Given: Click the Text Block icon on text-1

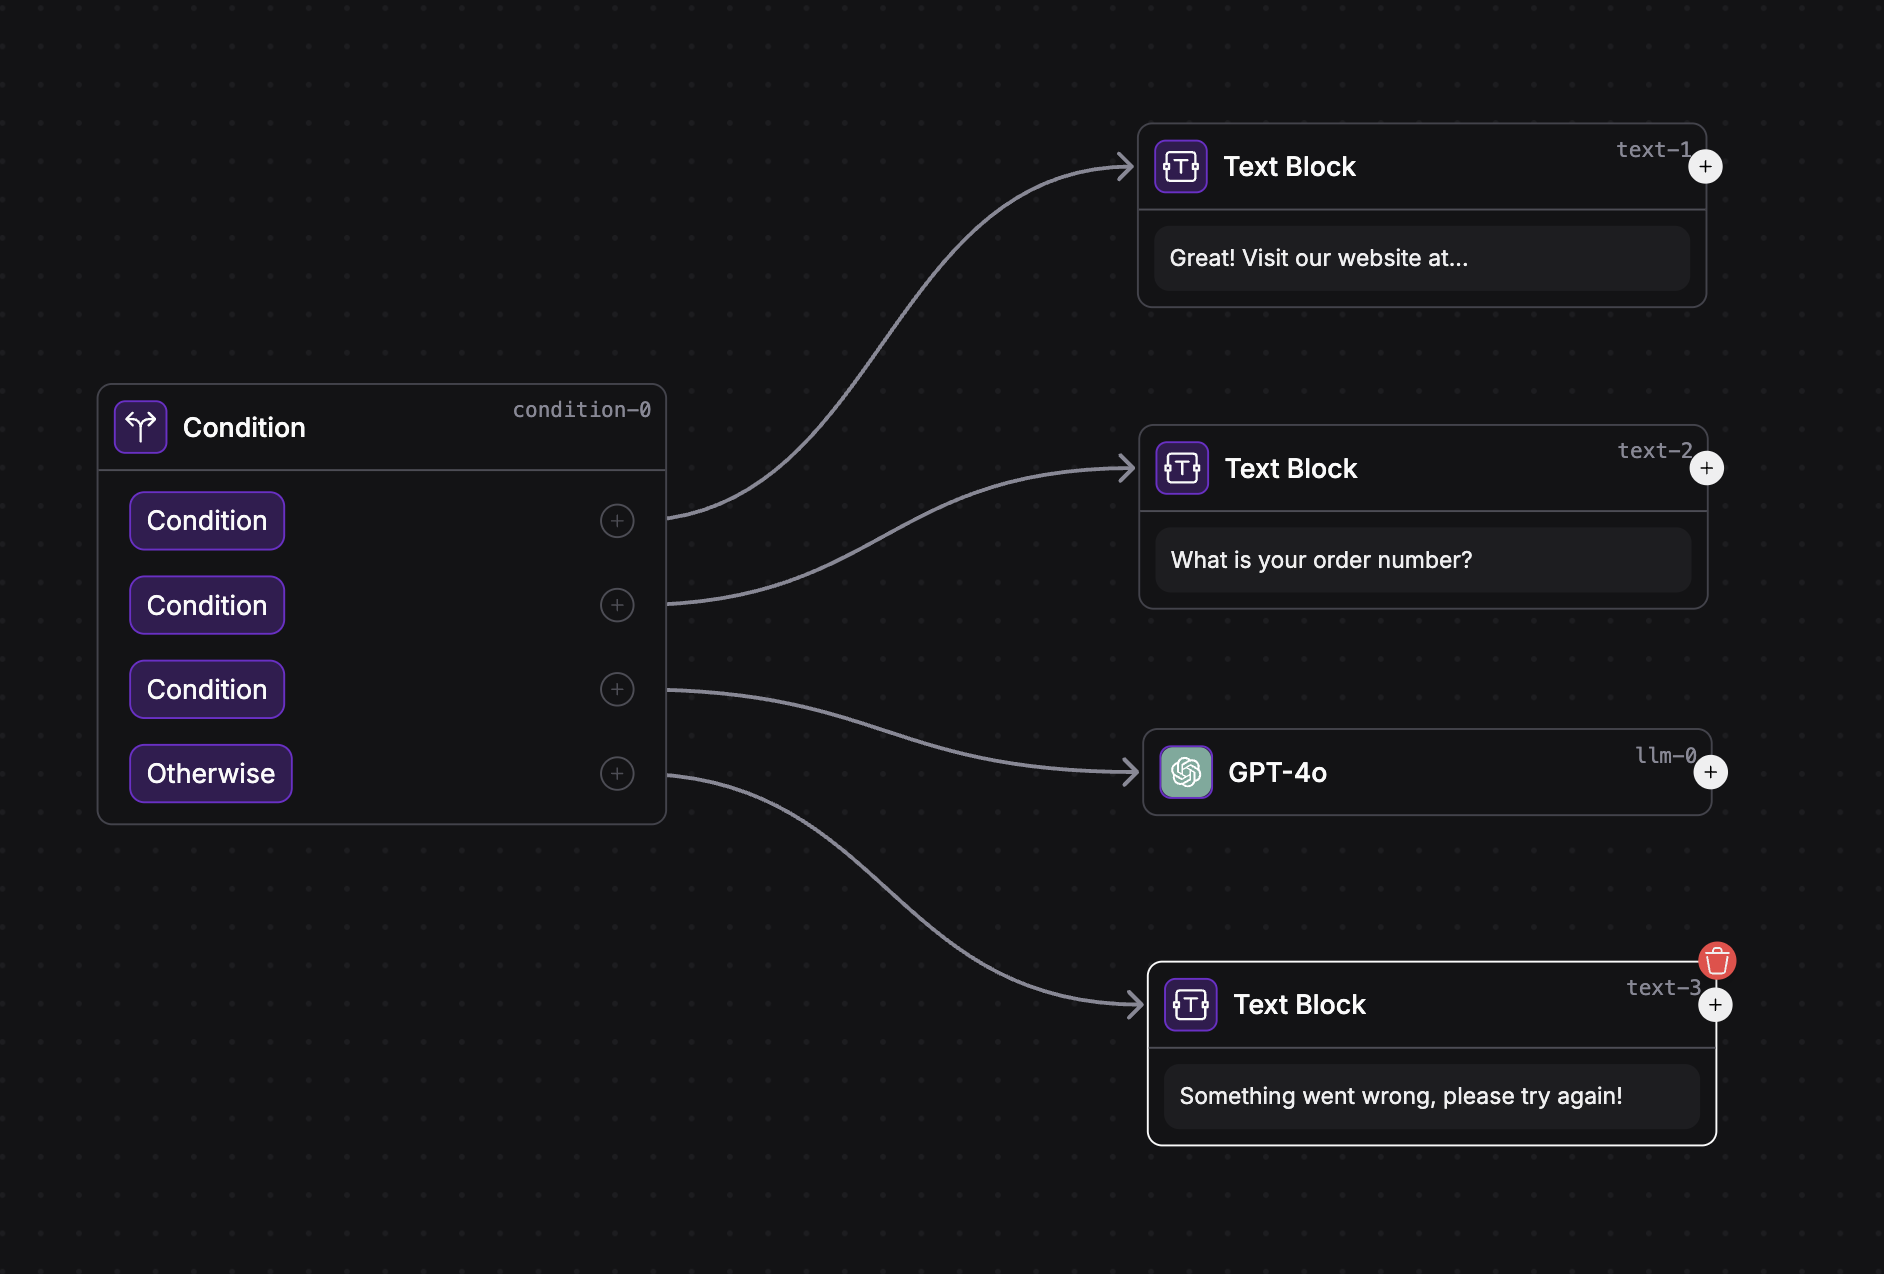Looking at the screenshot, I should 1182,166.
